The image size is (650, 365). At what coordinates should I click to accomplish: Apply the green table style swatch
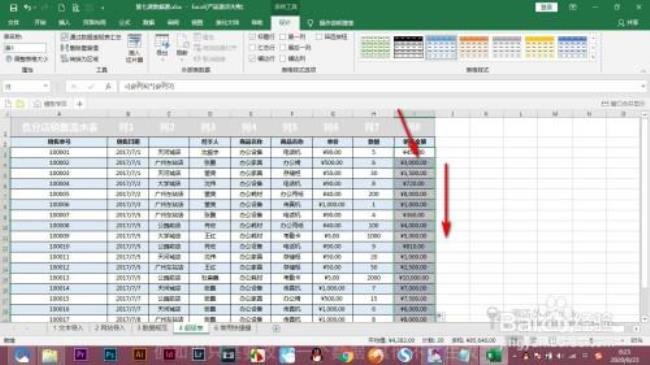point(375,47)
